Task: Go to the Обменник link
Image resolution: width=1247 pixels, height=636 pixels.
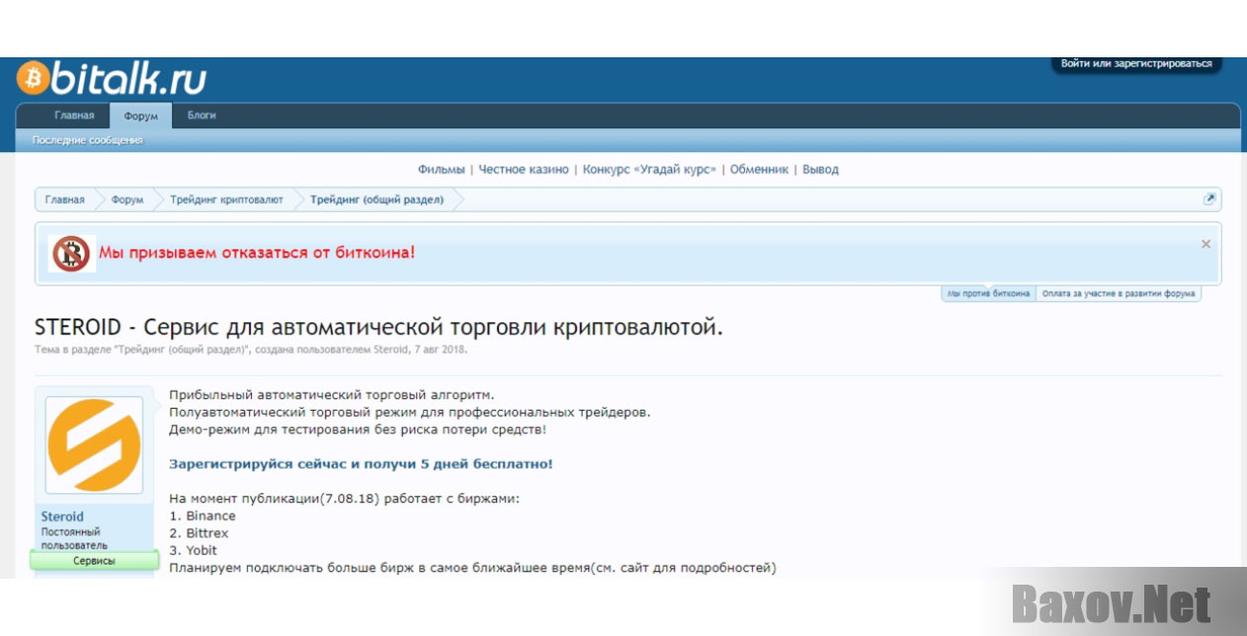Action: tap(759, 169)
